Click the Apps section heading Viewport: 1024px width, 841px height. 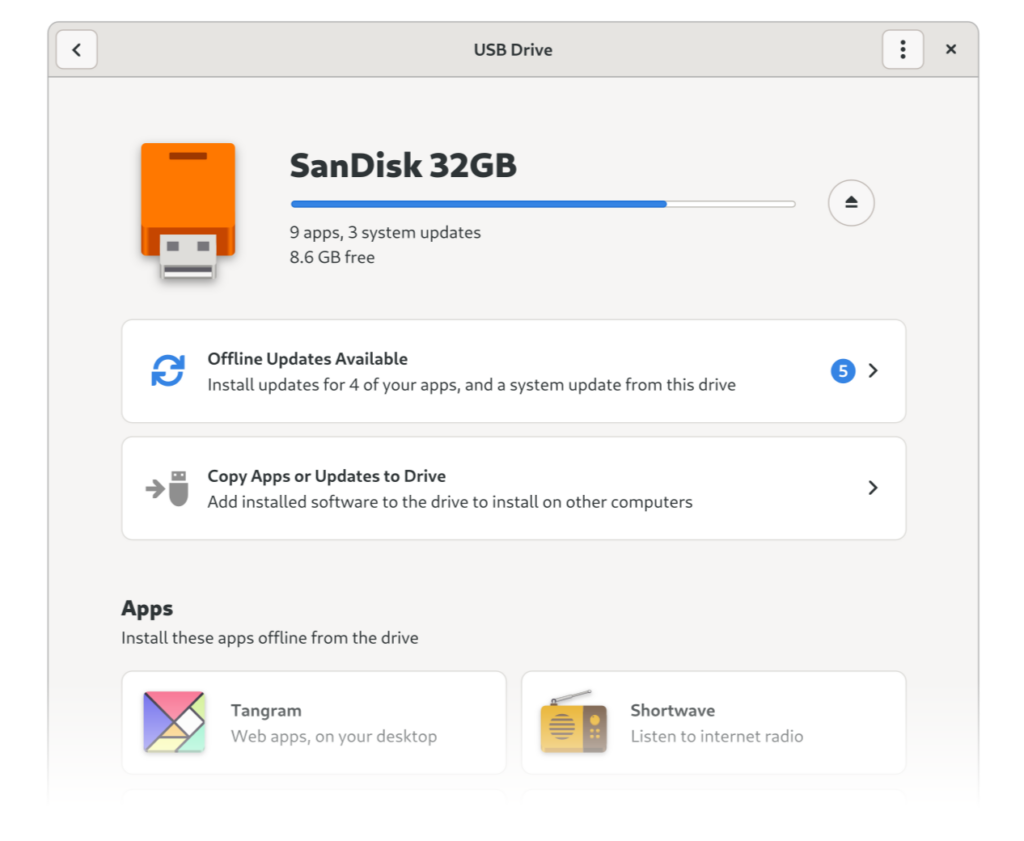[147, 609]
